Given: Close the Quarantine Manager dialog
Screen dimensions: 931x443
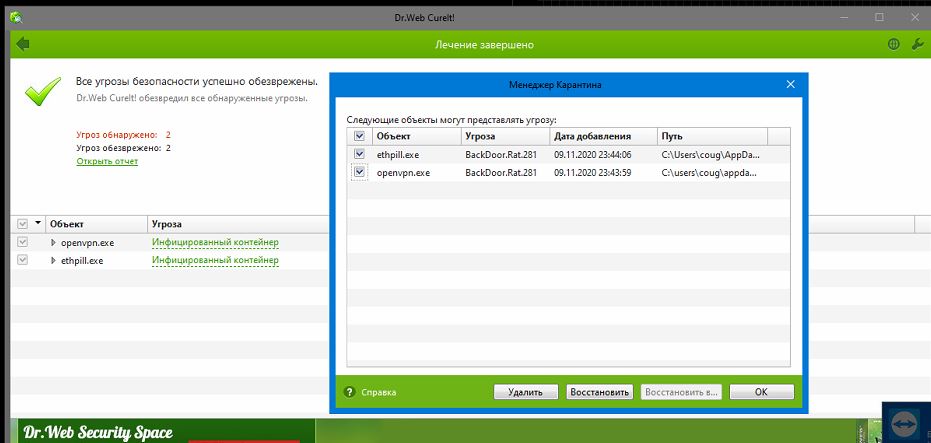Looking at the screenshot, I should (790, 84).
